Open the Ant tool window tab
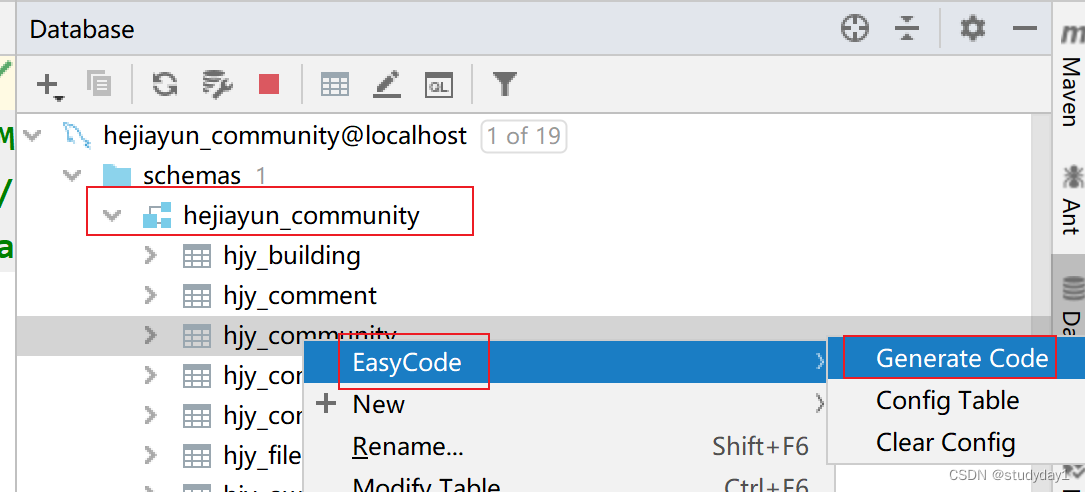The image size is (1085, 492). [x=1072, y=201]
